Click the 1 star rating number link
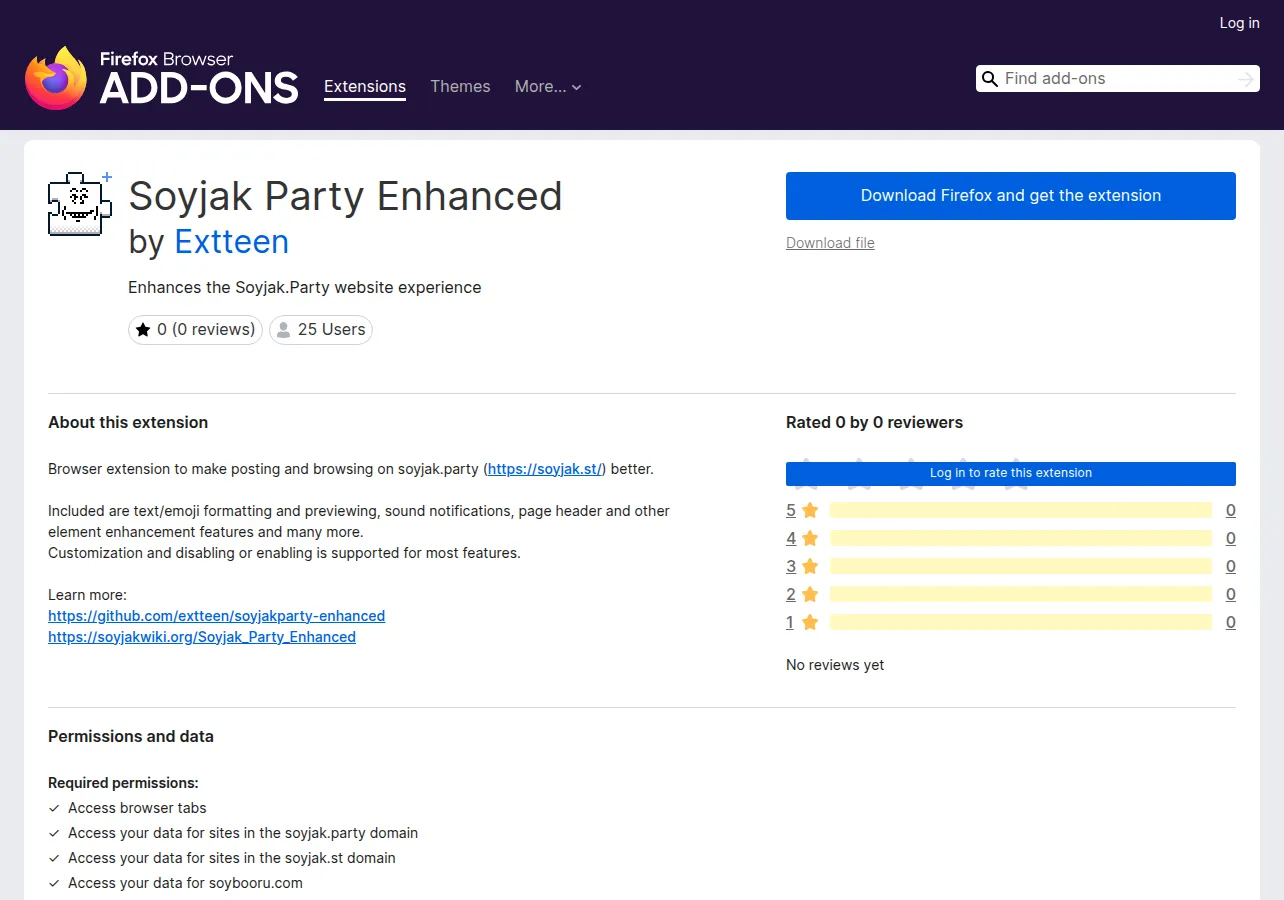This screenshot has width=1284, height=900. [790, 622]
